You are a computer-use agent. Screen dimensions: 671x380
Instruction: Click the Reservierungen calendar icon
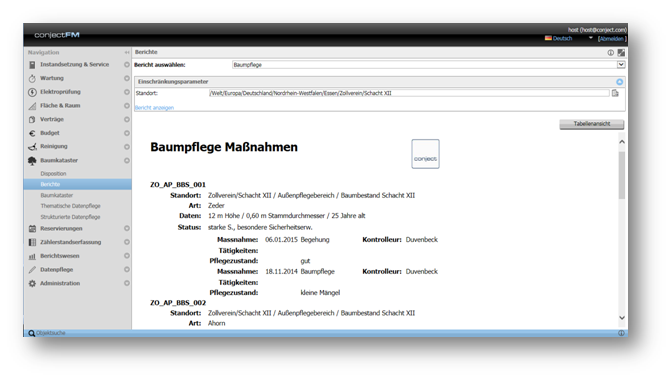point(32,229)
